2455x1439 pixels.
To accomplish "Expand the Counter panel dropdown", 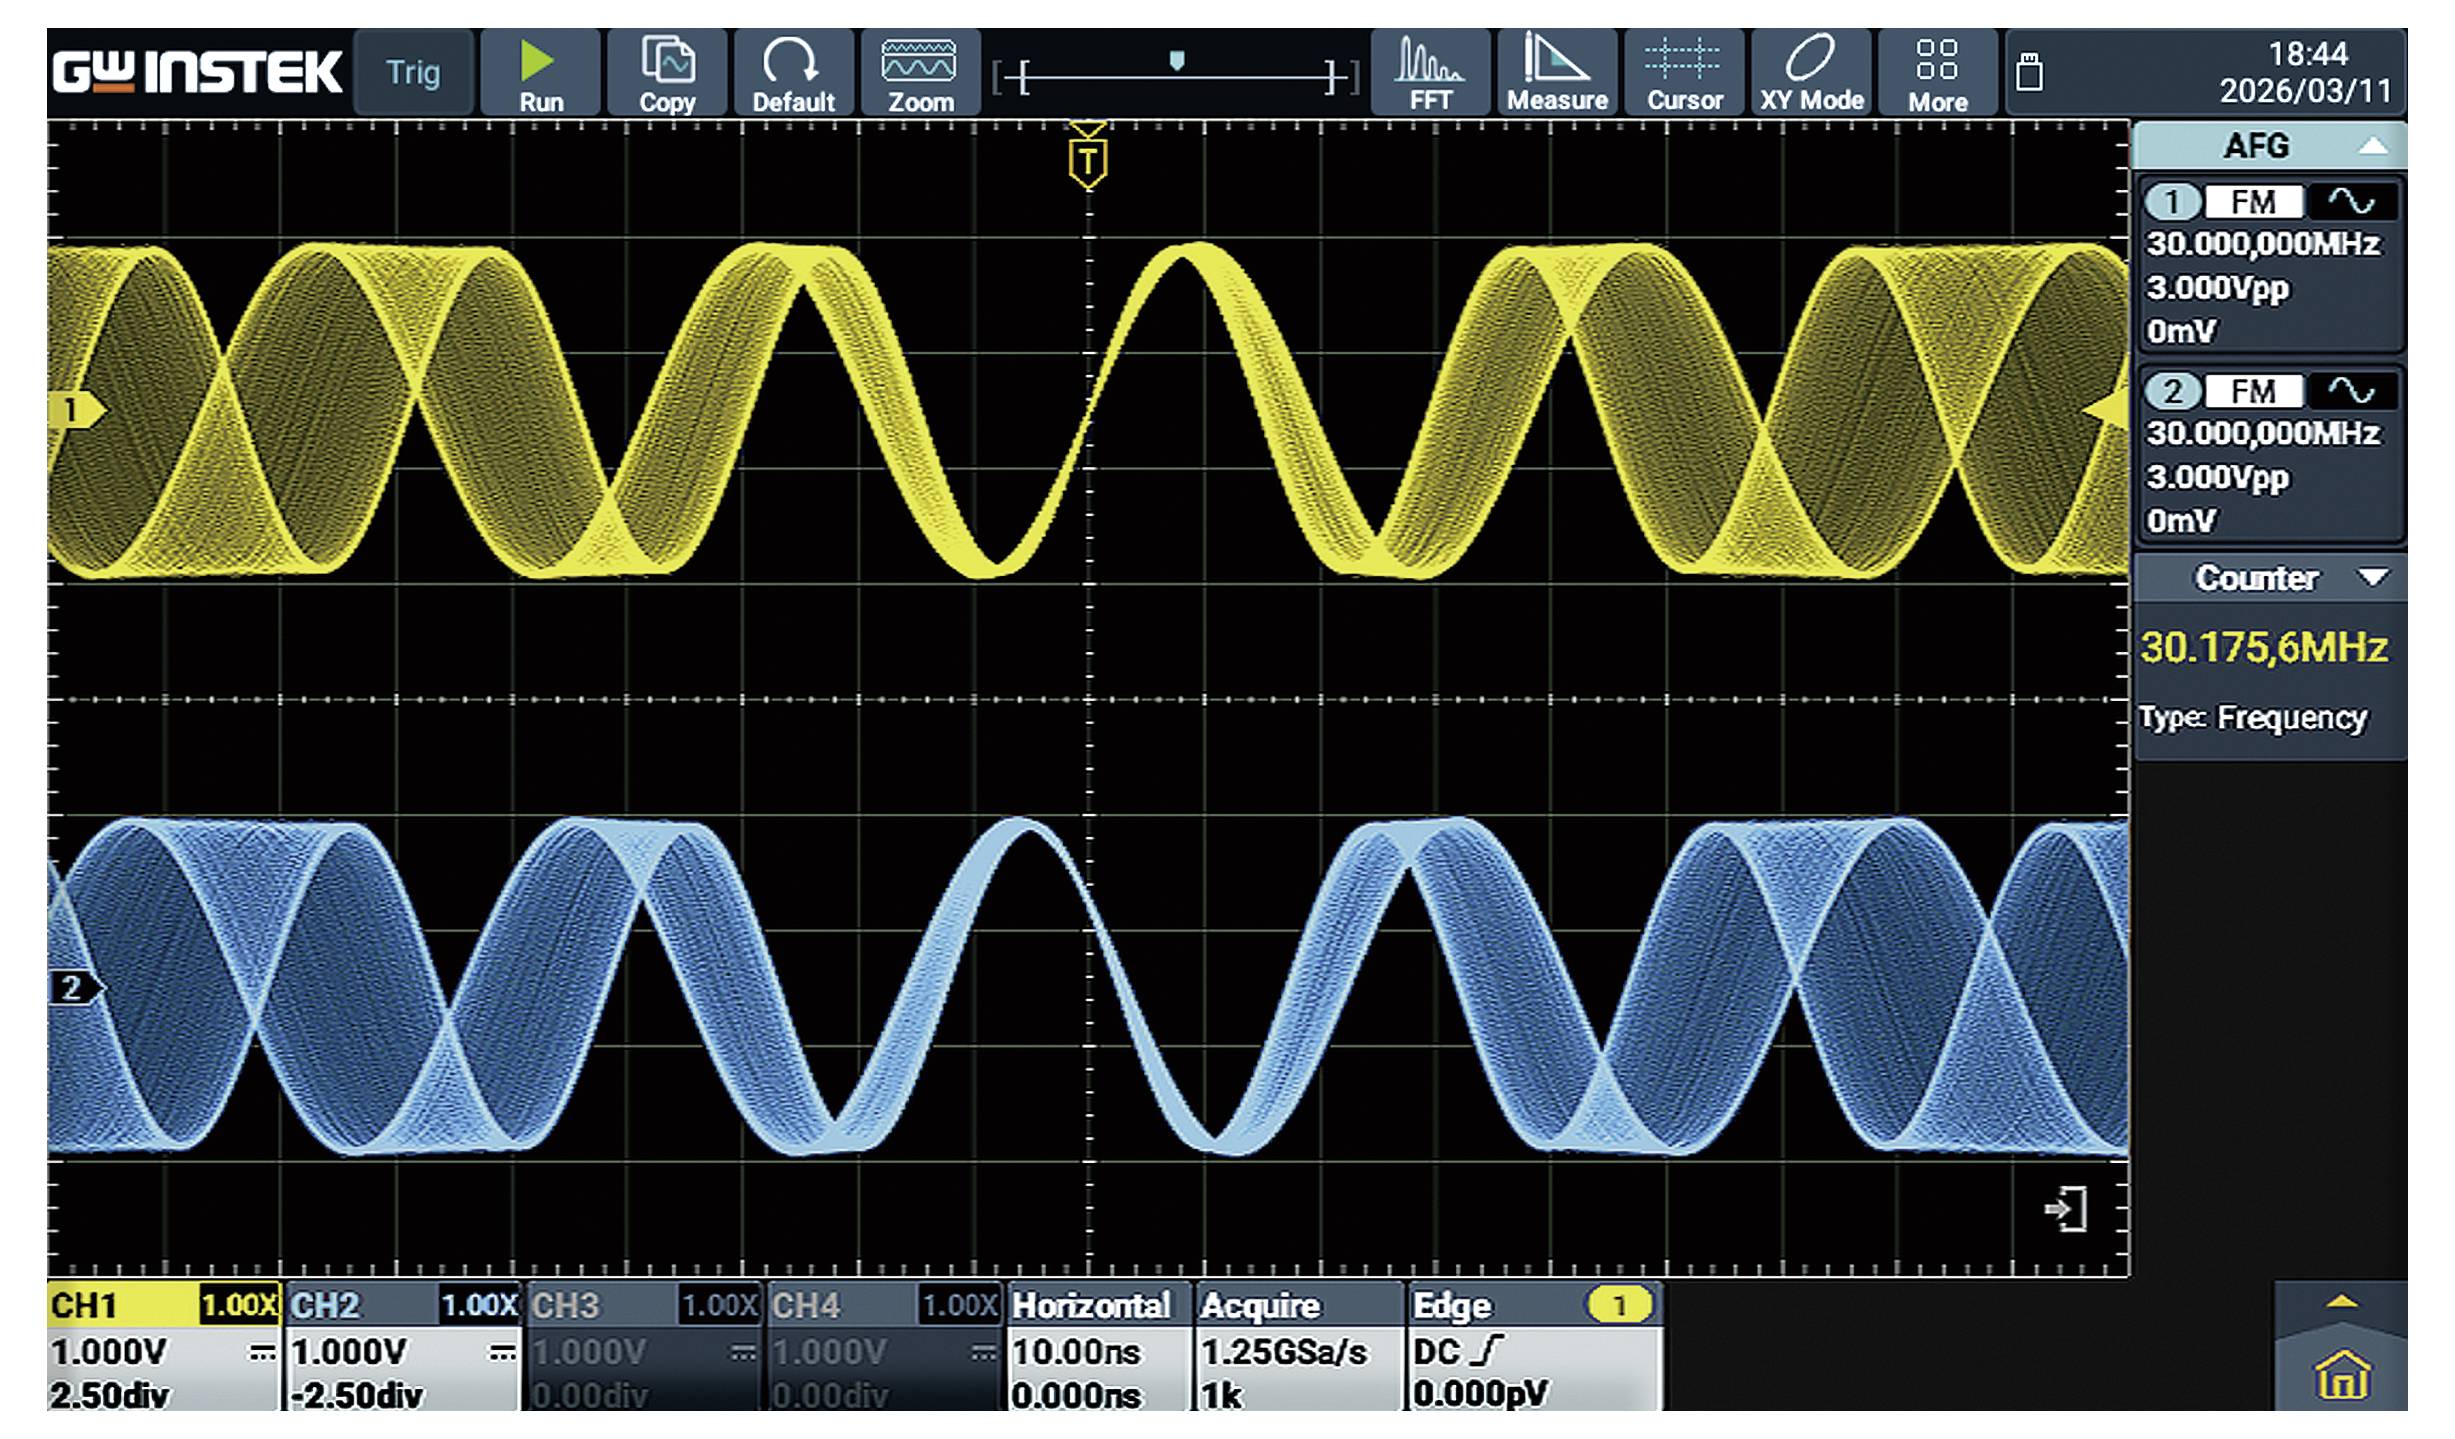I will (x=2373, y=577).
